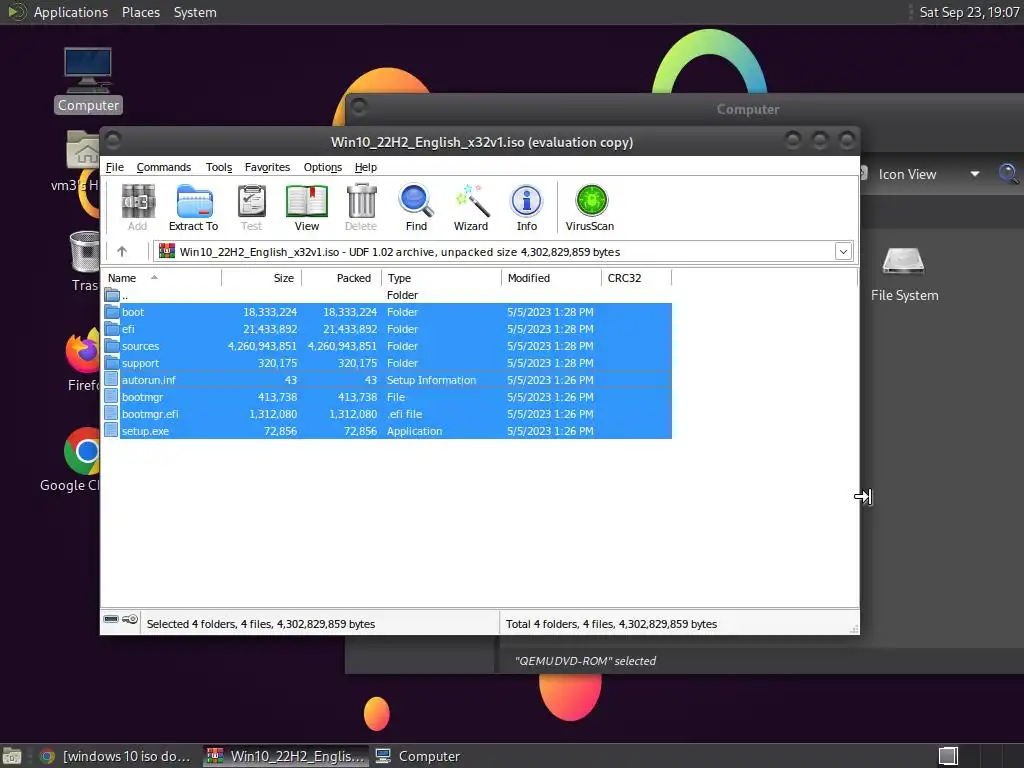
Task: Open the Tools menu
Action: click(x=219, y=167)
